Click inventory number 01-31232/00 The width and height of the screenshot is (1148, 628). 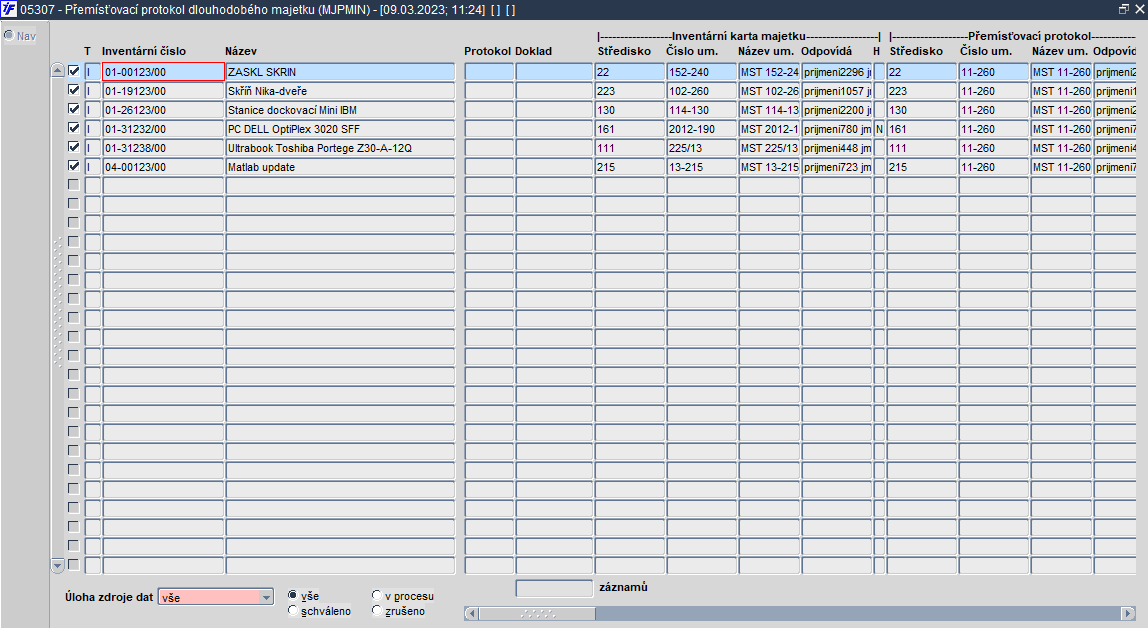(x=163, y=129)
